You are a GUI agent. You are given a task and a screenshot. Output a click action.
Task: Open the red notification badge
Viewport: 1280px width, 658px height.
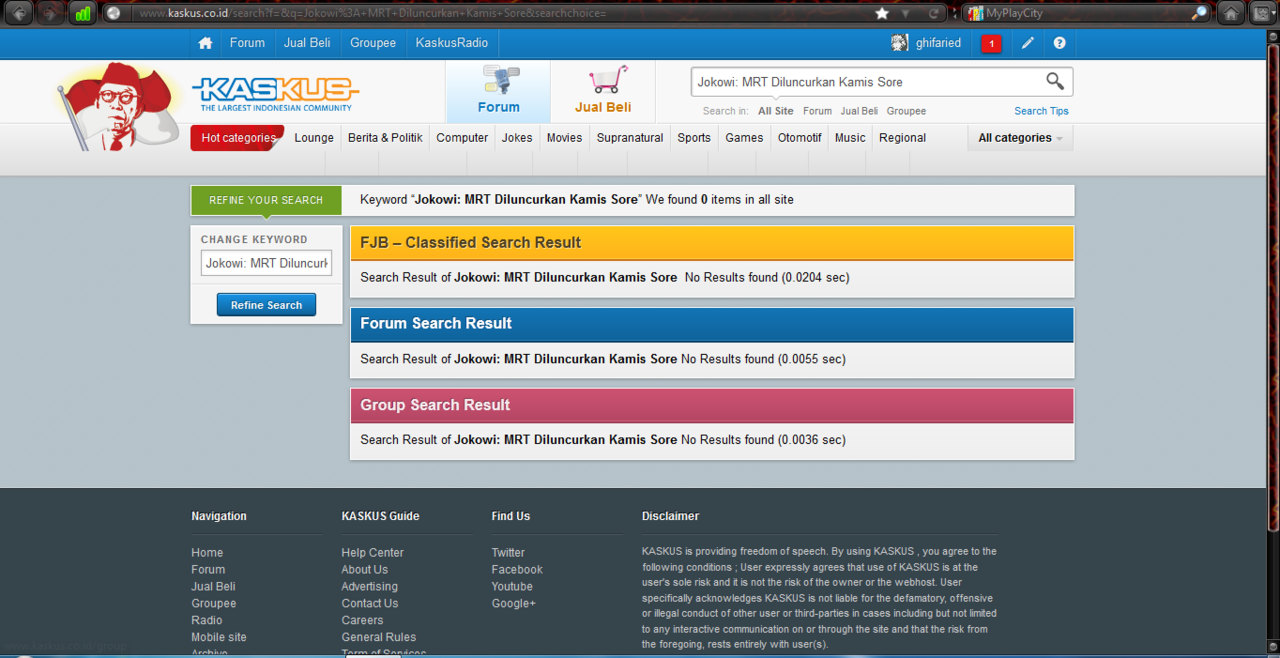point(991,44)
